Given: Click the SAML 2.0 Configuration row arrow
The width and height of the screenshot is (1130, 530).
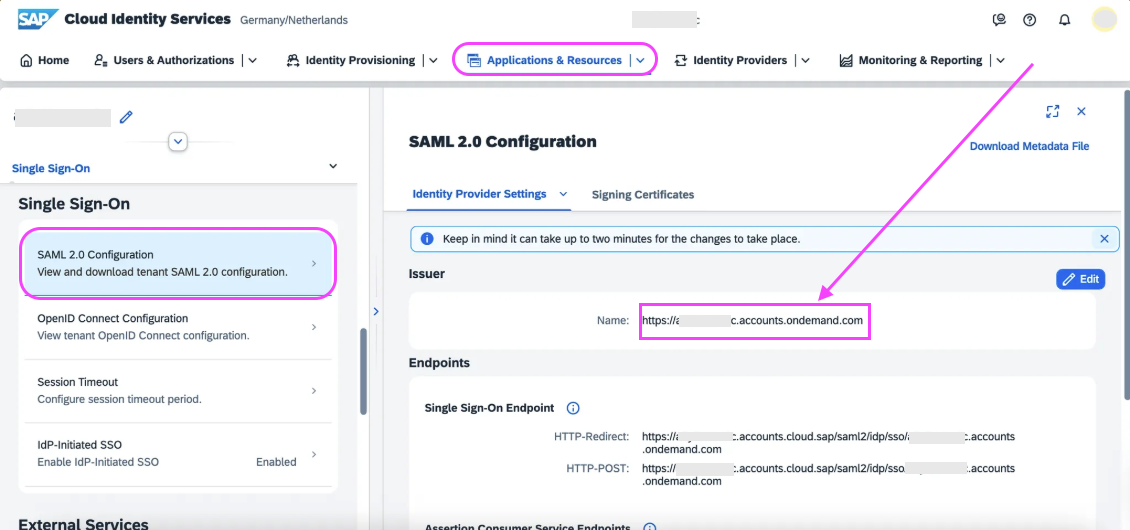Looking at the screenshot, I should coord(313,264).
